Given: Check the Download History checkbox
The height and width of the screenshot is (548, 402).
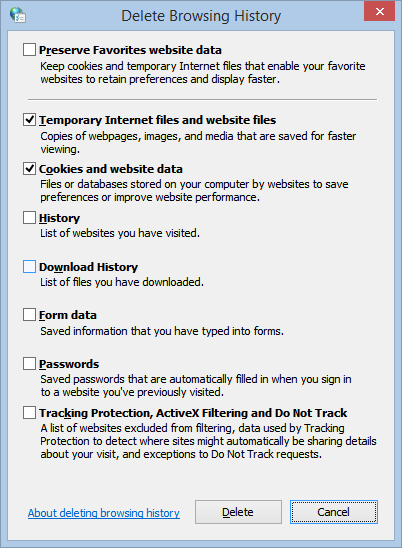Looking at the screenshot, I should pyautogui.click(x=29, y=266).
